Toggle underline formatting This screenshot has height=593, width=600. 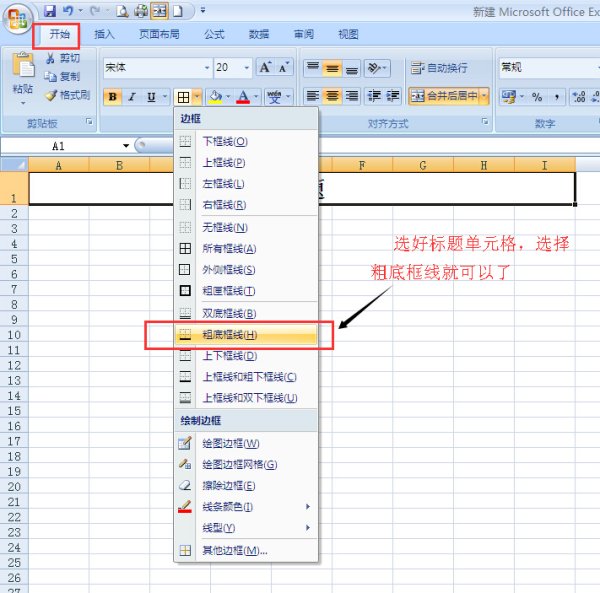coord(152,97)
